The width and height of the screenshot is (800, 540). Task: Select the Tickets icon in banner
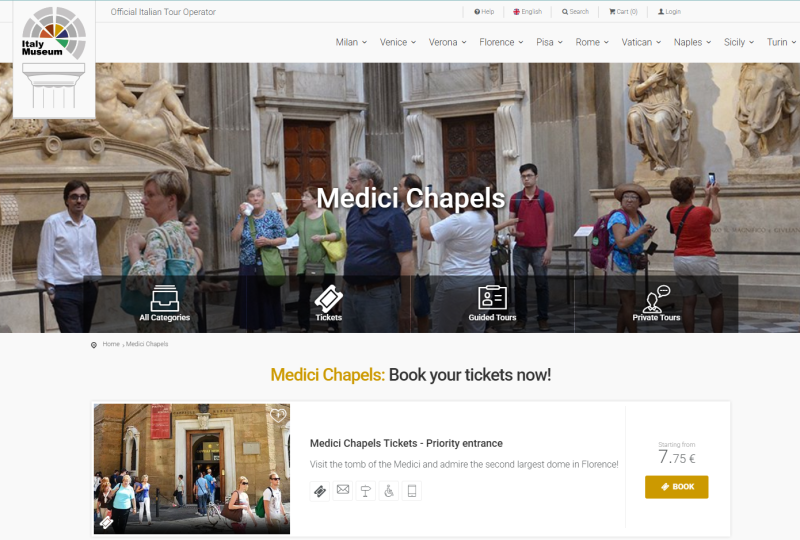(329, 304)
